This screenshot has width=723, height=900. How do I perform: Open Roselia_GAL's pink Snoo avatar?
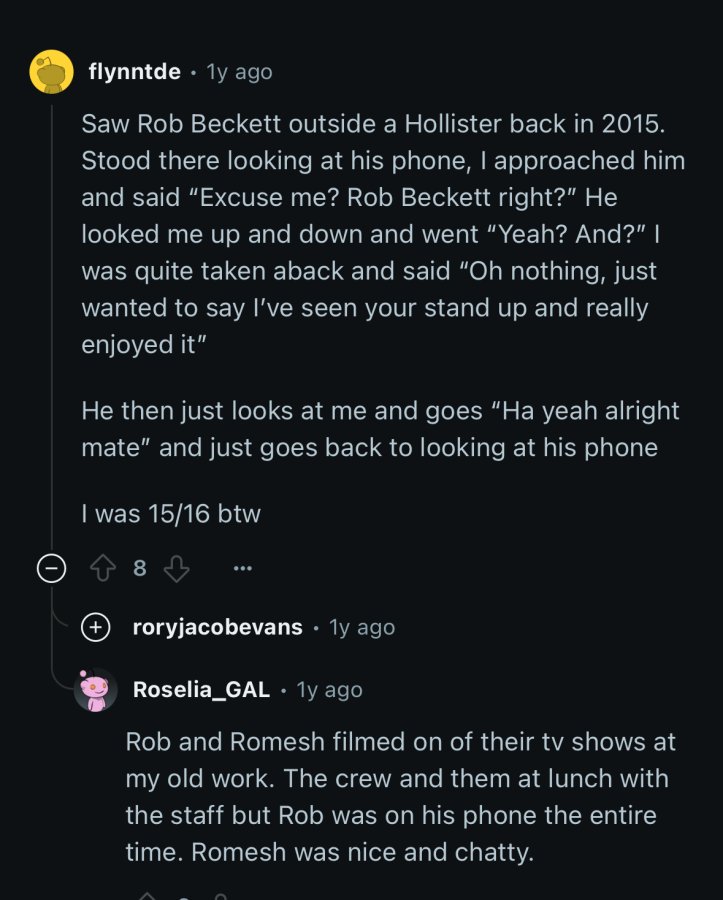[96, 689]
